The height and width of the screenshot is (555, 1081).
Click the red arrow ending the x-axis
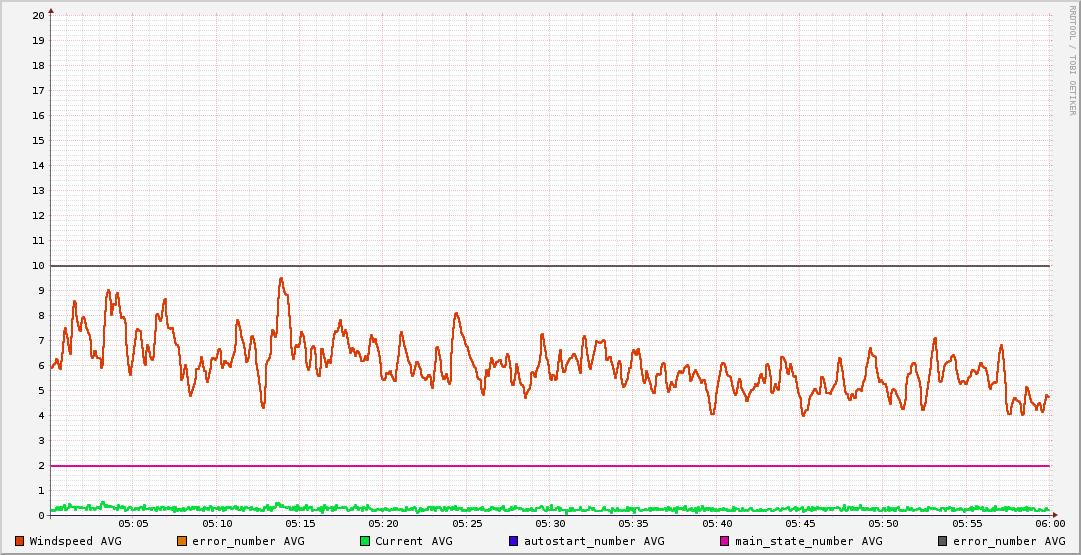pyautogui.click(x=1053, y=515)
